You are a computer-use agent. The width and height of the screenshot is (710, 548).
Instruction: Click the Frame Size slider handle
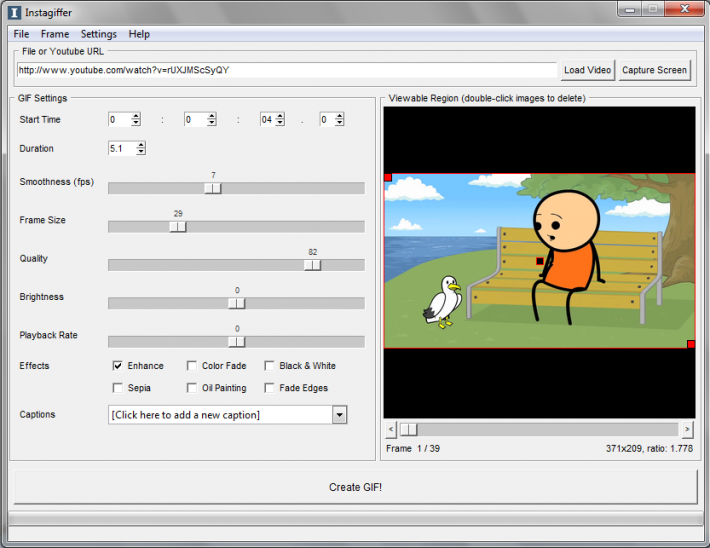click(178, 226)
